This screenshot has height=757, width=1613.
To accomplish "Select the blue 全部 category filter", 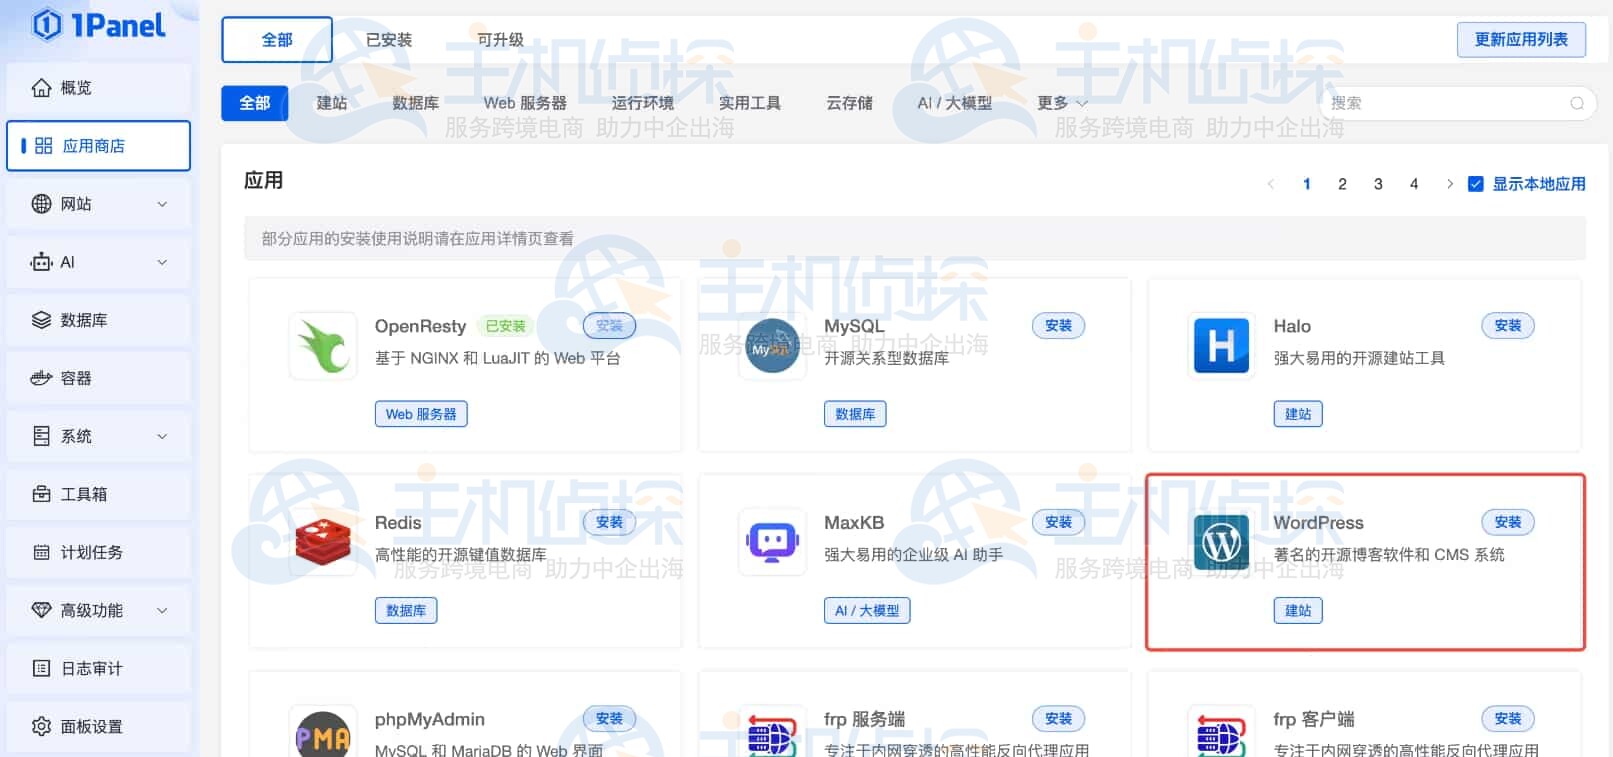I will 255,103.
